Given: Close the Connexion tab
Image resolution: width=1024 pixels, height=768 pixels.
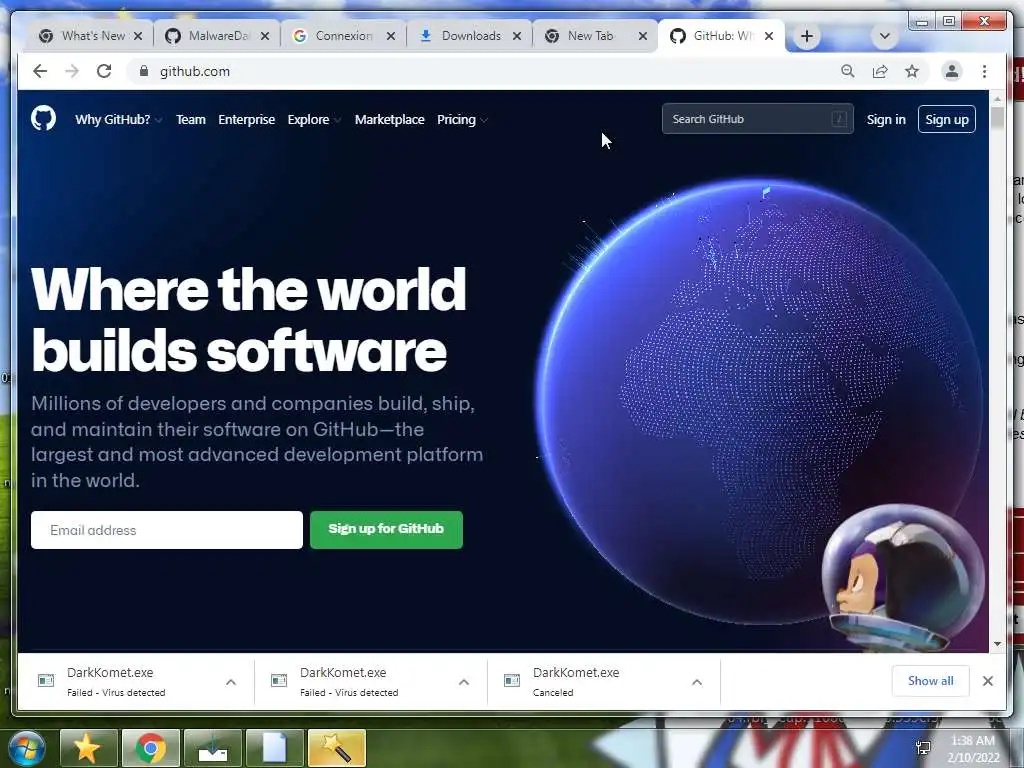Looking at the screenshot, I should coord(391,37).
